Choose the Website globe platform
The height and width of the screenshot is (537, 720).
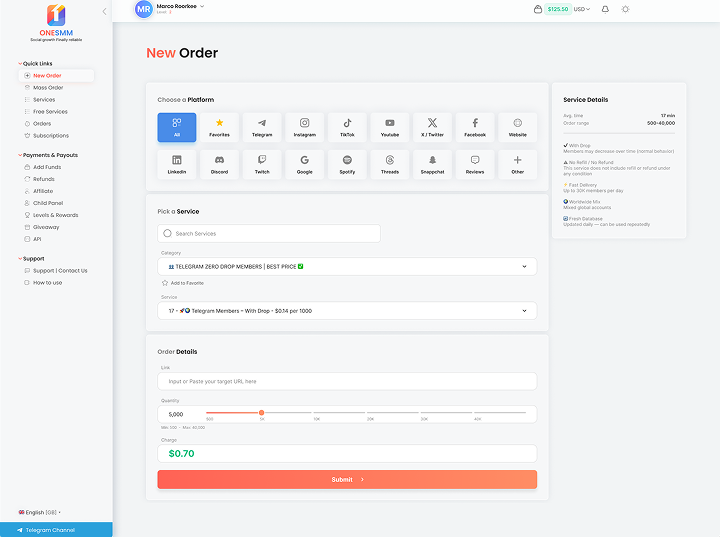518,127
